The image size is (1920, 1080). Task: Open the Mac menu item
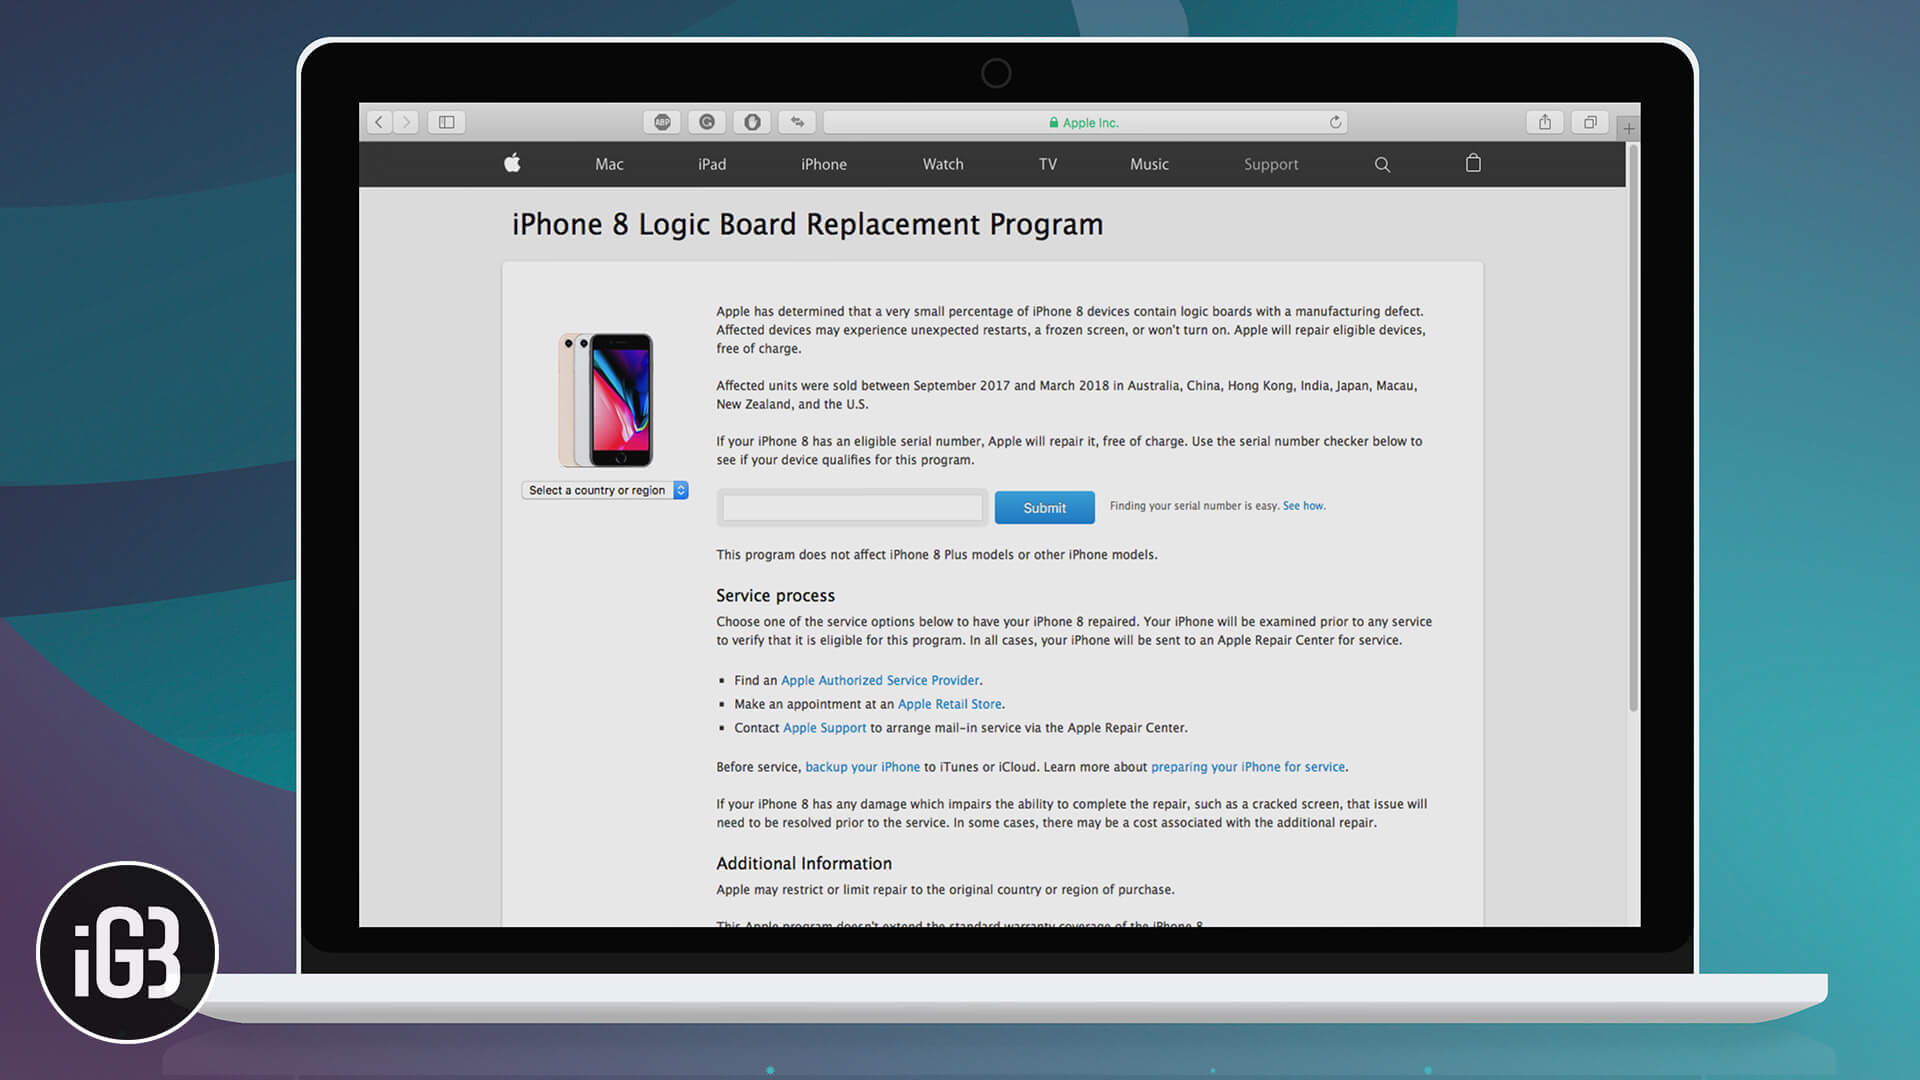coord(609,164)
